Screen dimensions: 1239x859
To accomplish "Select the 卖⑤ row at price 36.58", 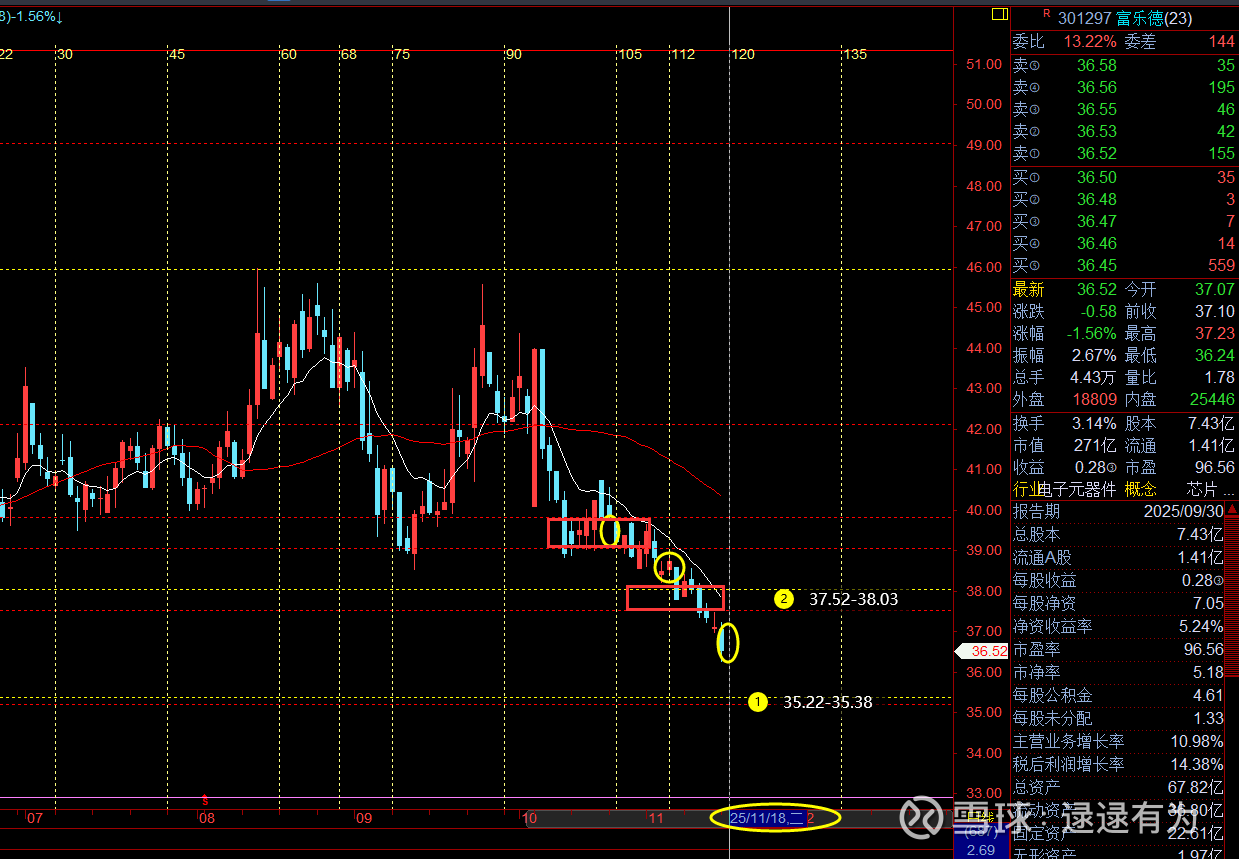I will point(1124,65).
